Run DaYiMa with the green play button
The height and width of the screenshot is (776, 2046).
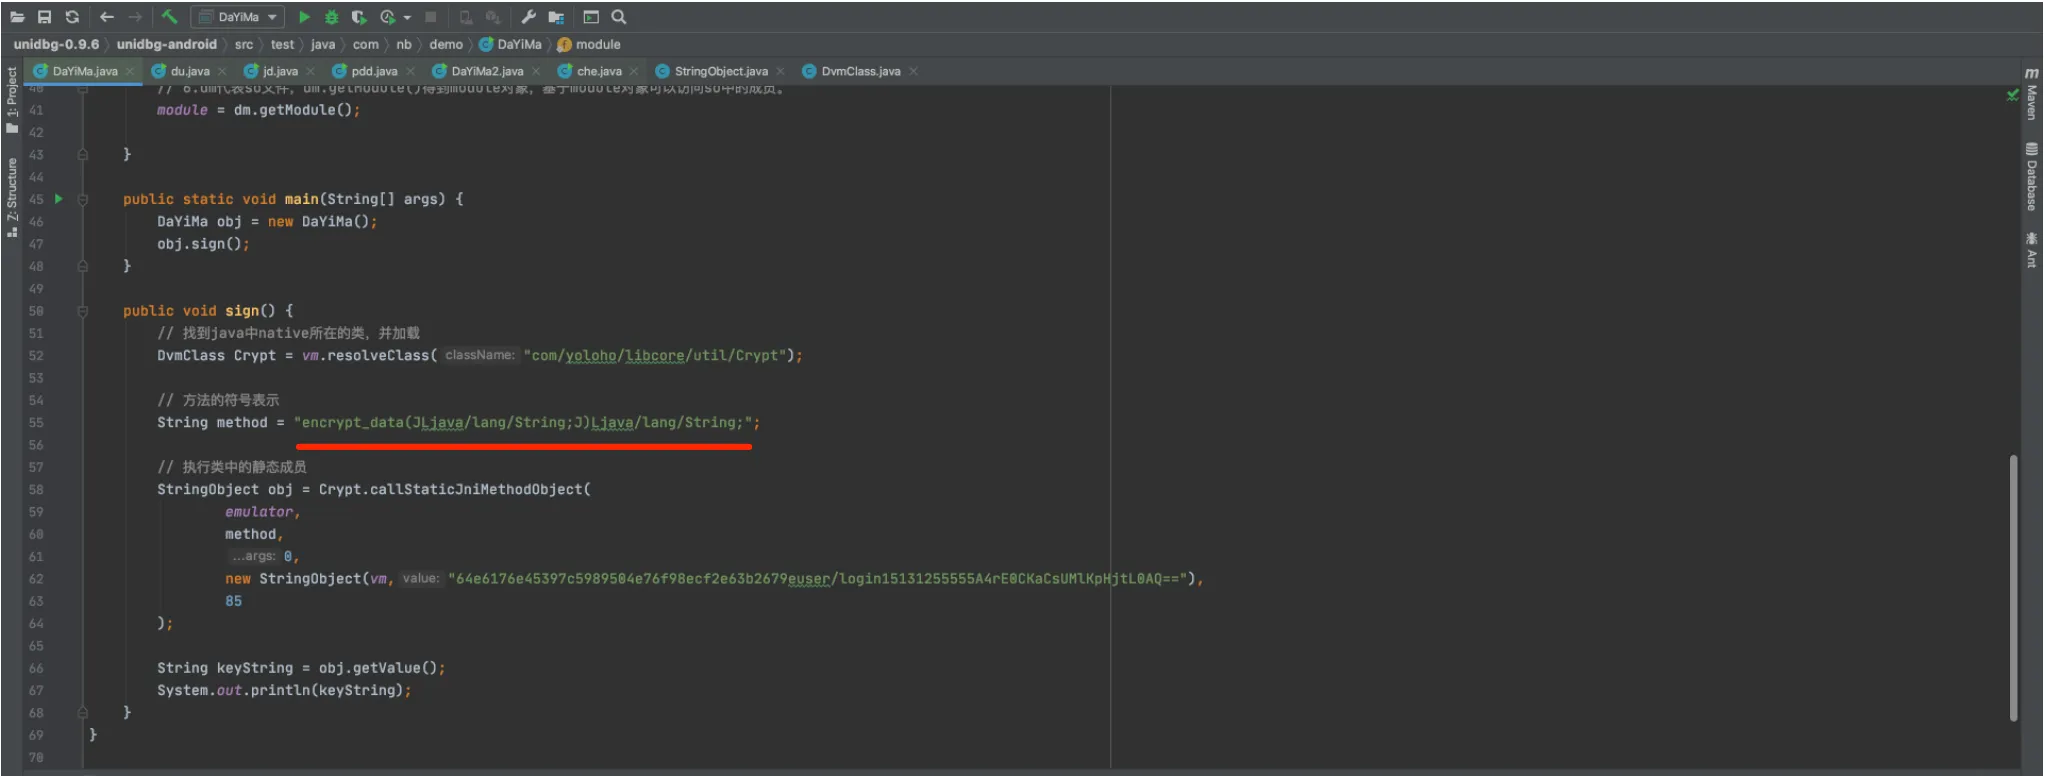[304, 17]
